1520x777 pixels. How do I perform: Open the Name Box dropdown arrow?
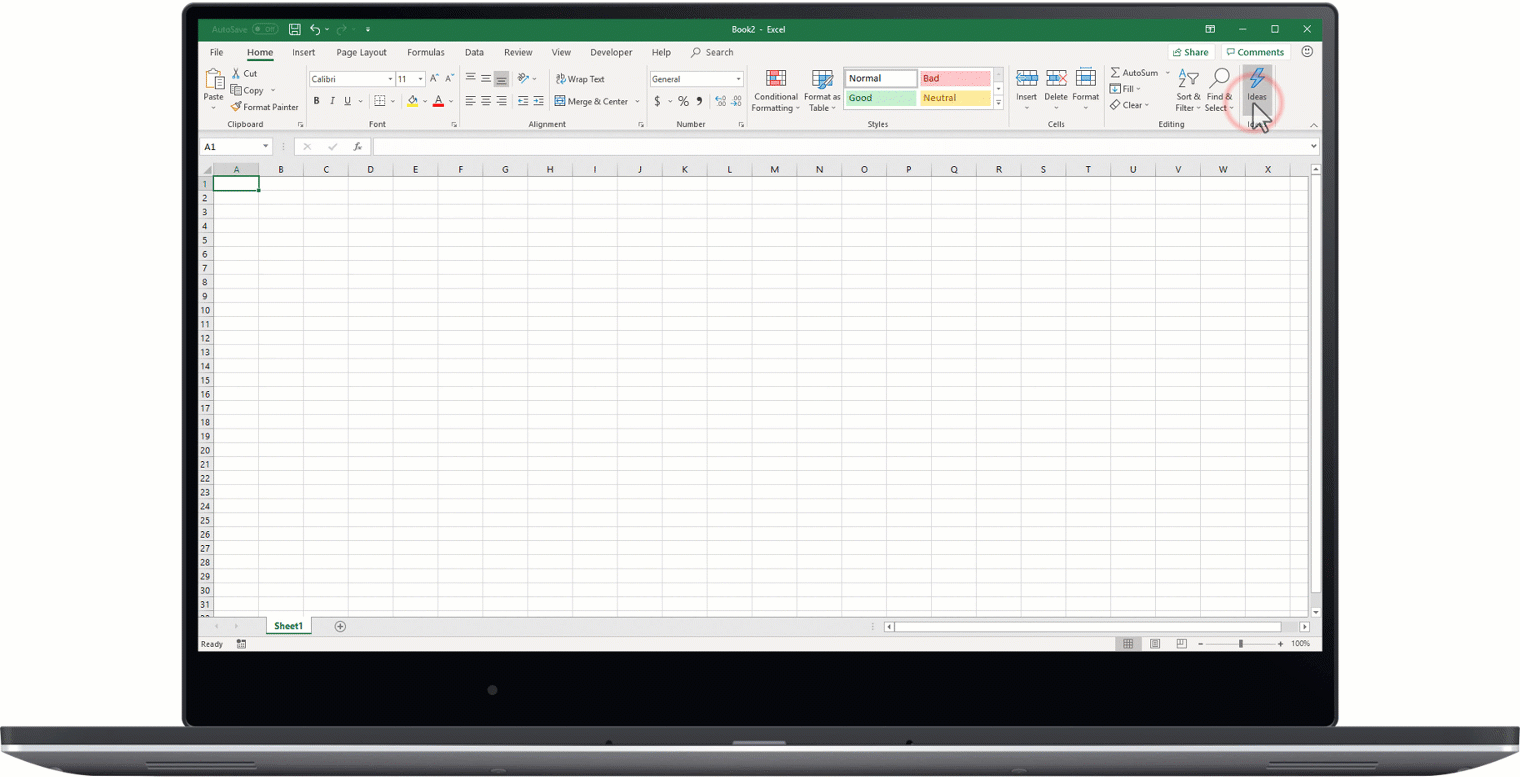coord(265,147)
